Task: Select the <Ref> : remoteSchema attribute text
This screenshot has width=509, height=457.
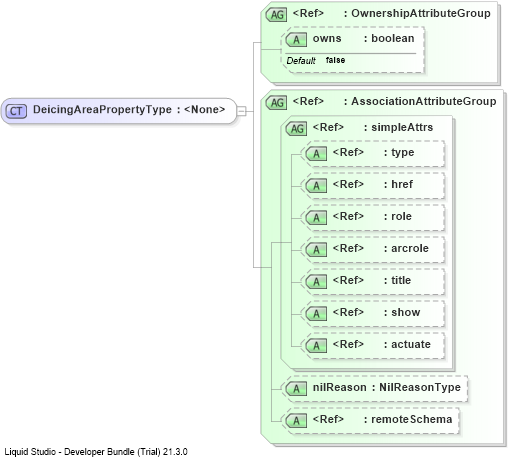Action: tap(382, 419)
